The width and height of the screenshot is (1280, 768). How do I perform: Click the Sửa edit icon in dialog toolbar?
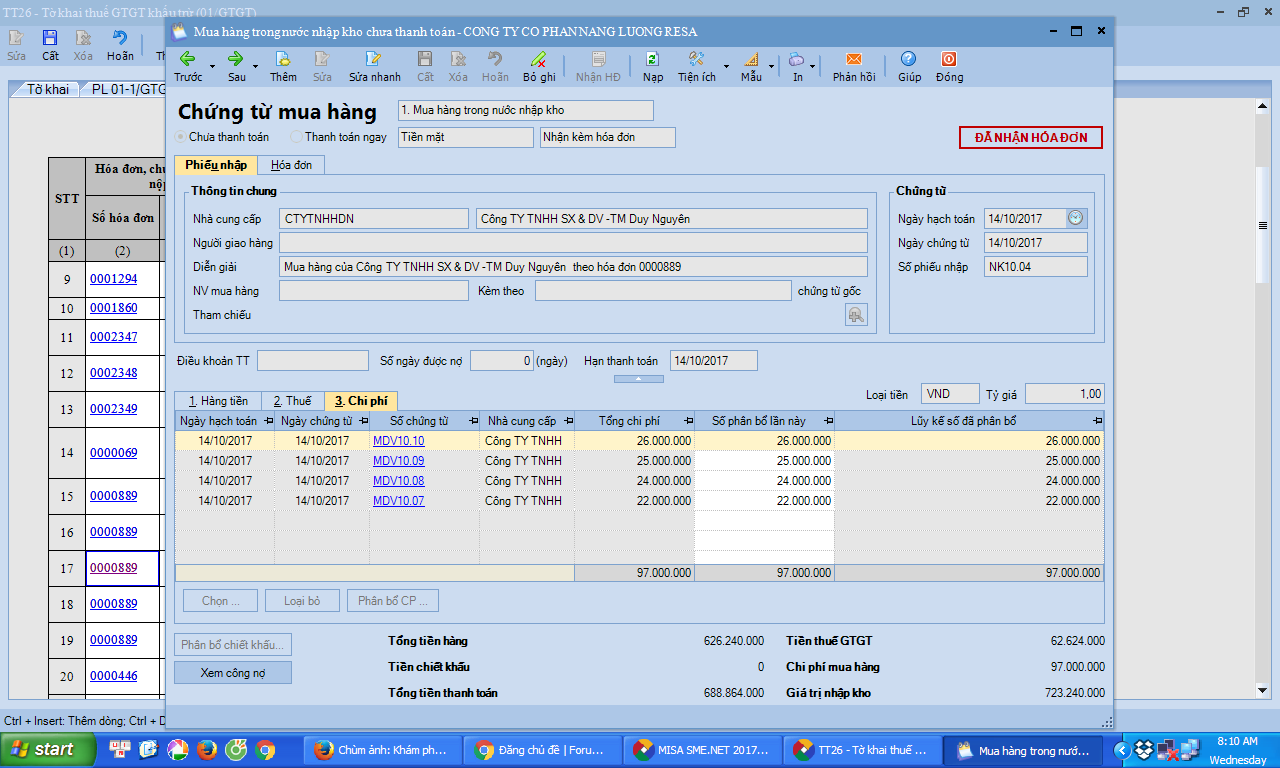click(322, 66)
